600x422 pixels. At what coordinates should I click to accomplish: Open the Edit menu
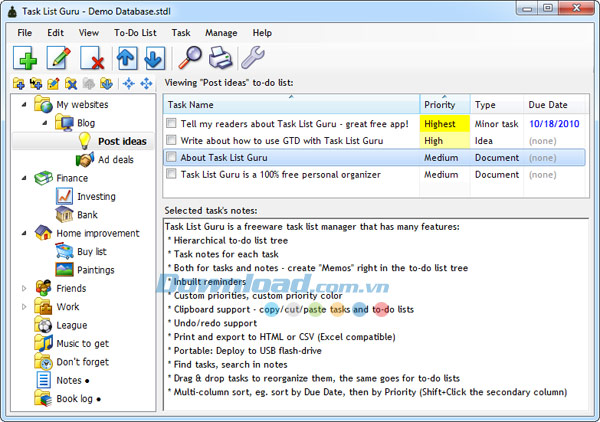55,33
